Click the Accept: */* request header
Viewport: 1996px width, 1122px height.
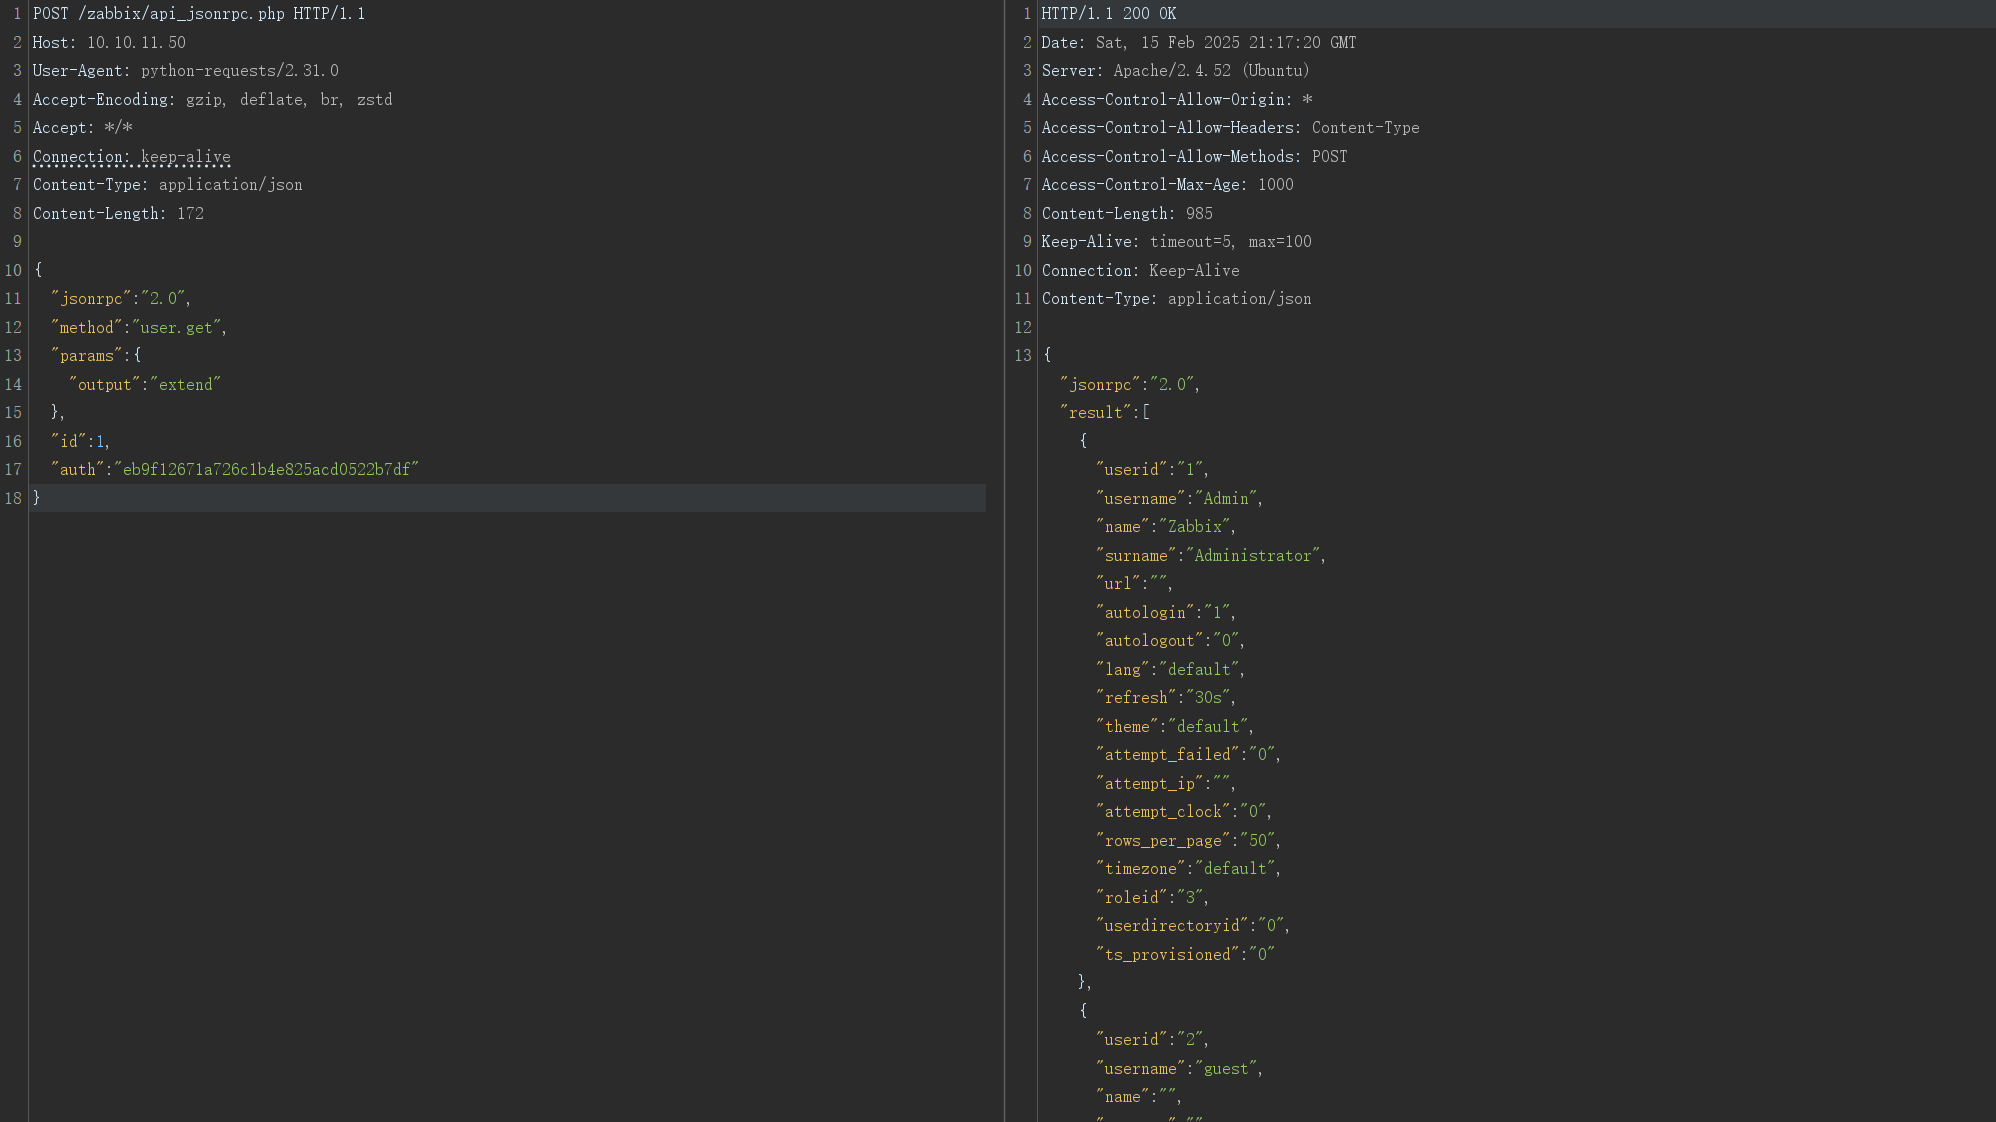point(83,128)
